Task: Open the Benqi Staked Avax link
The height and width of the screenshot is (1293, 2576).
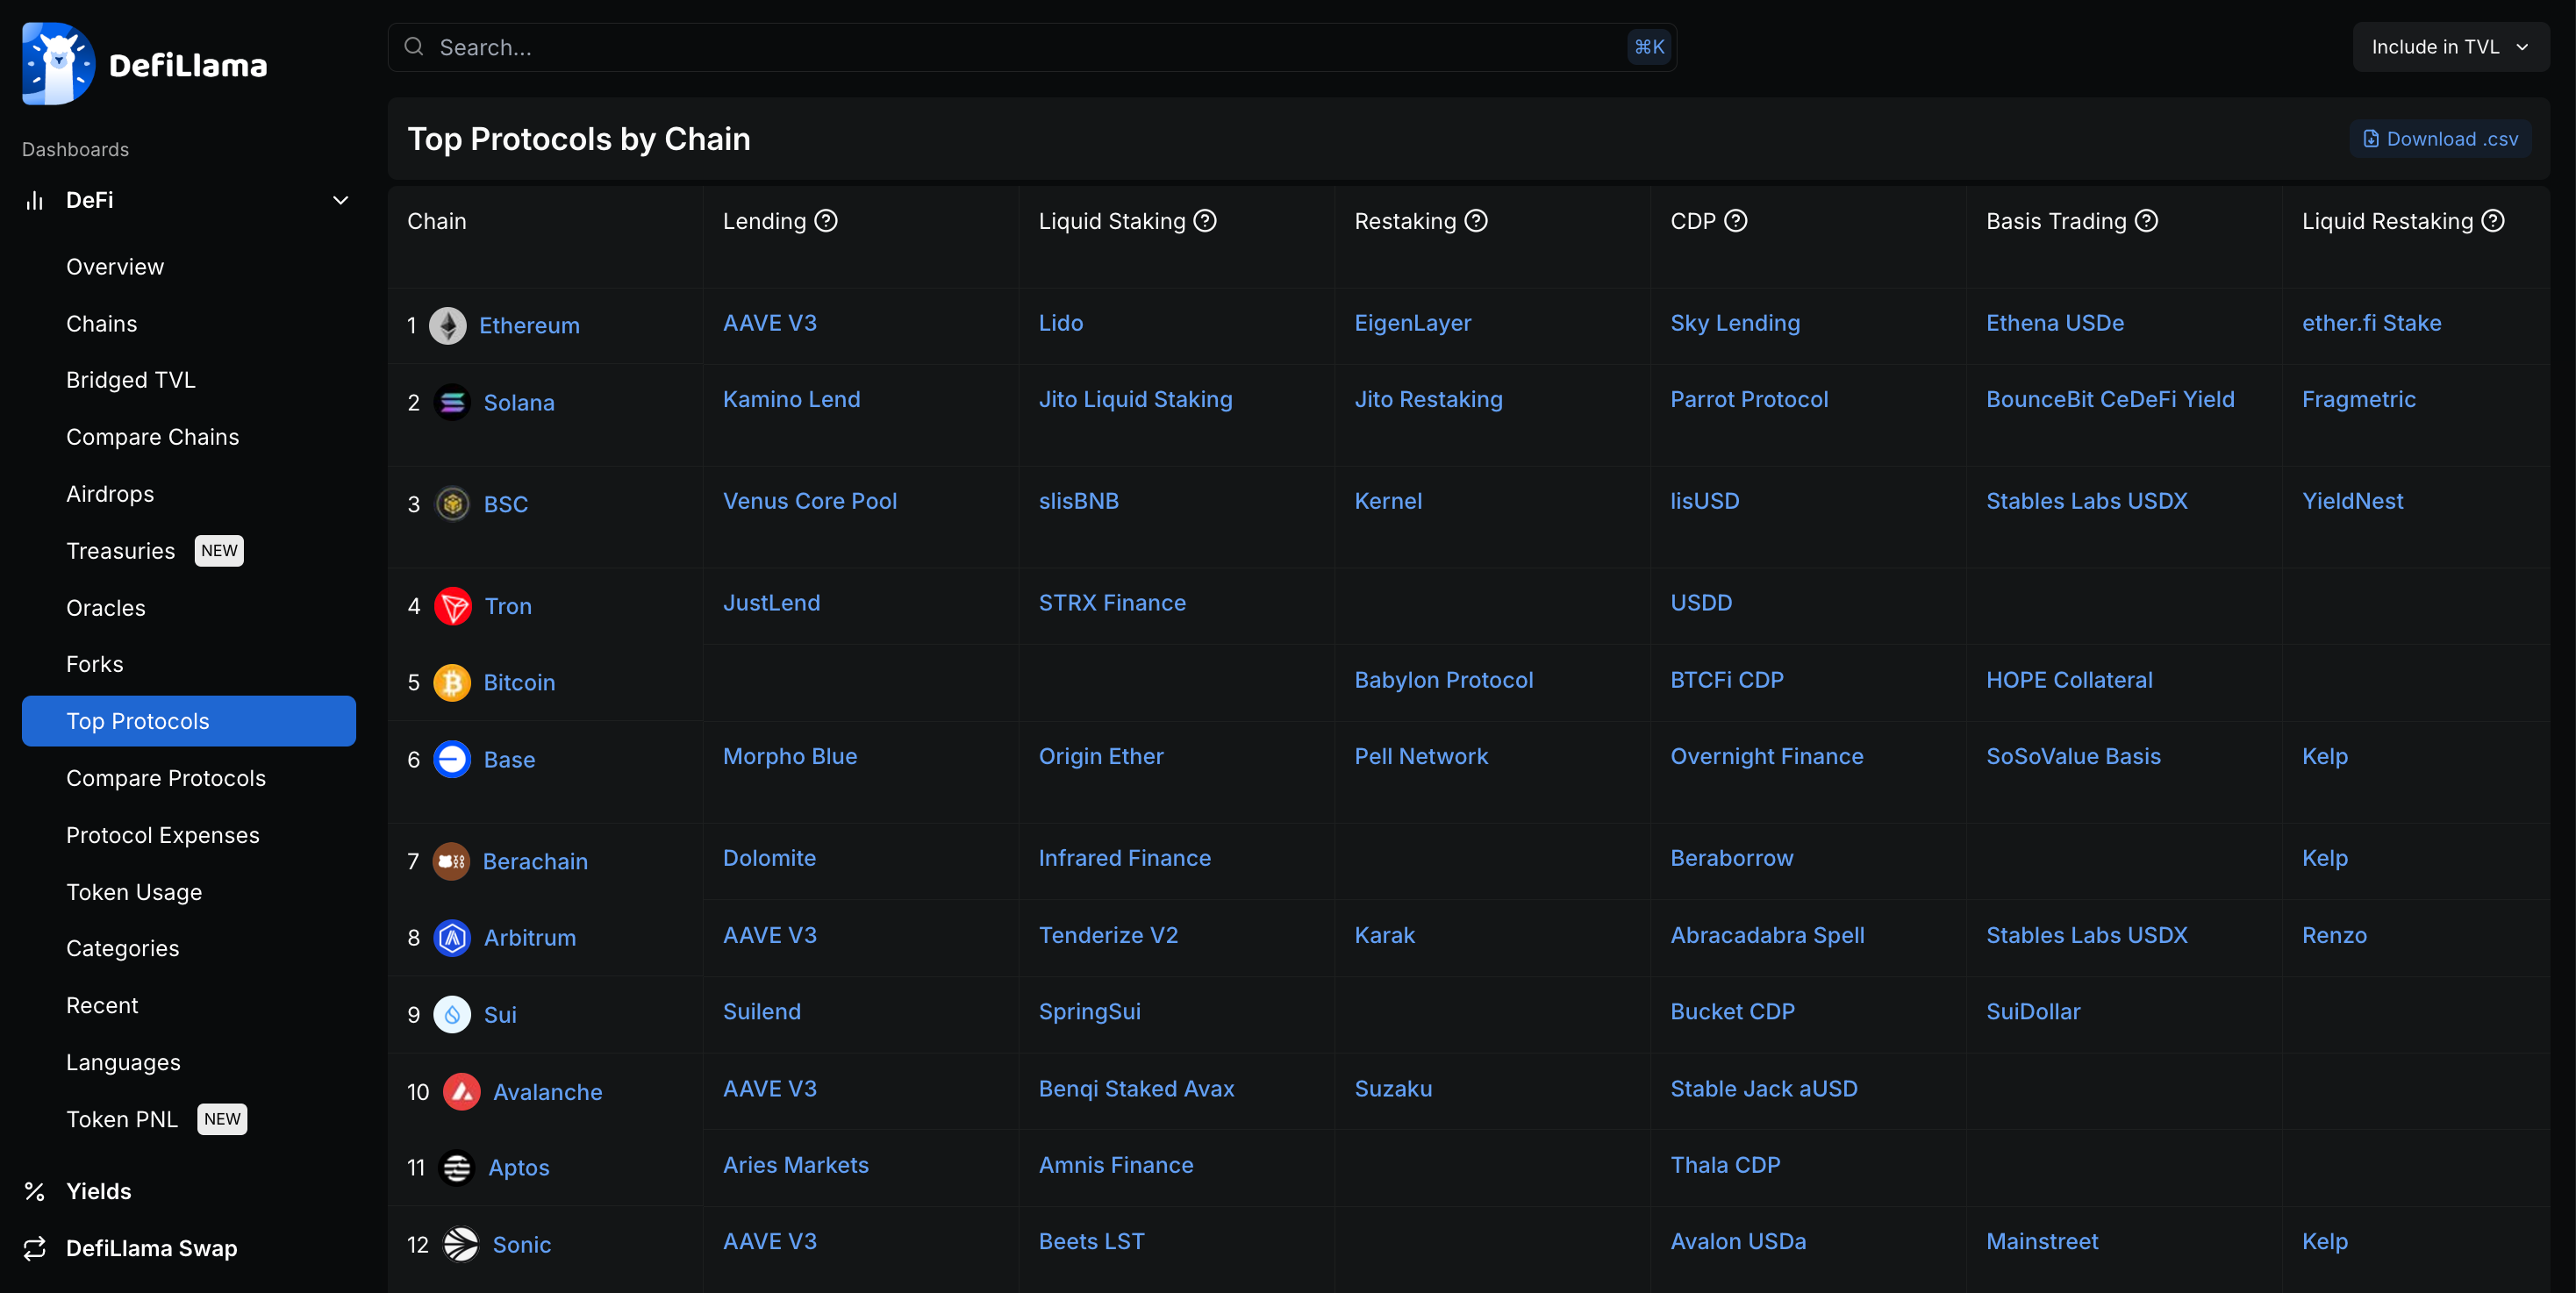Action: coord(1137,1088)
